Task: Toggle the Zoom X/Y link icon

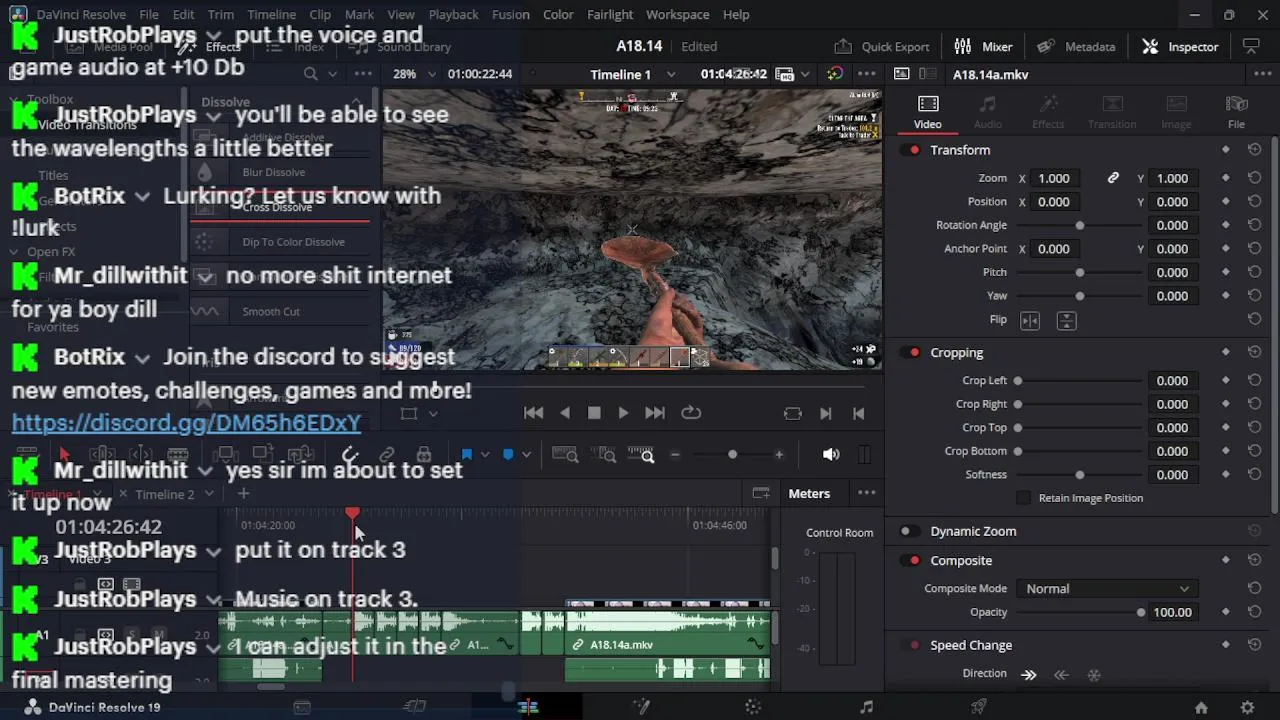Action: pyautogui.click(x=1113, y=178)
